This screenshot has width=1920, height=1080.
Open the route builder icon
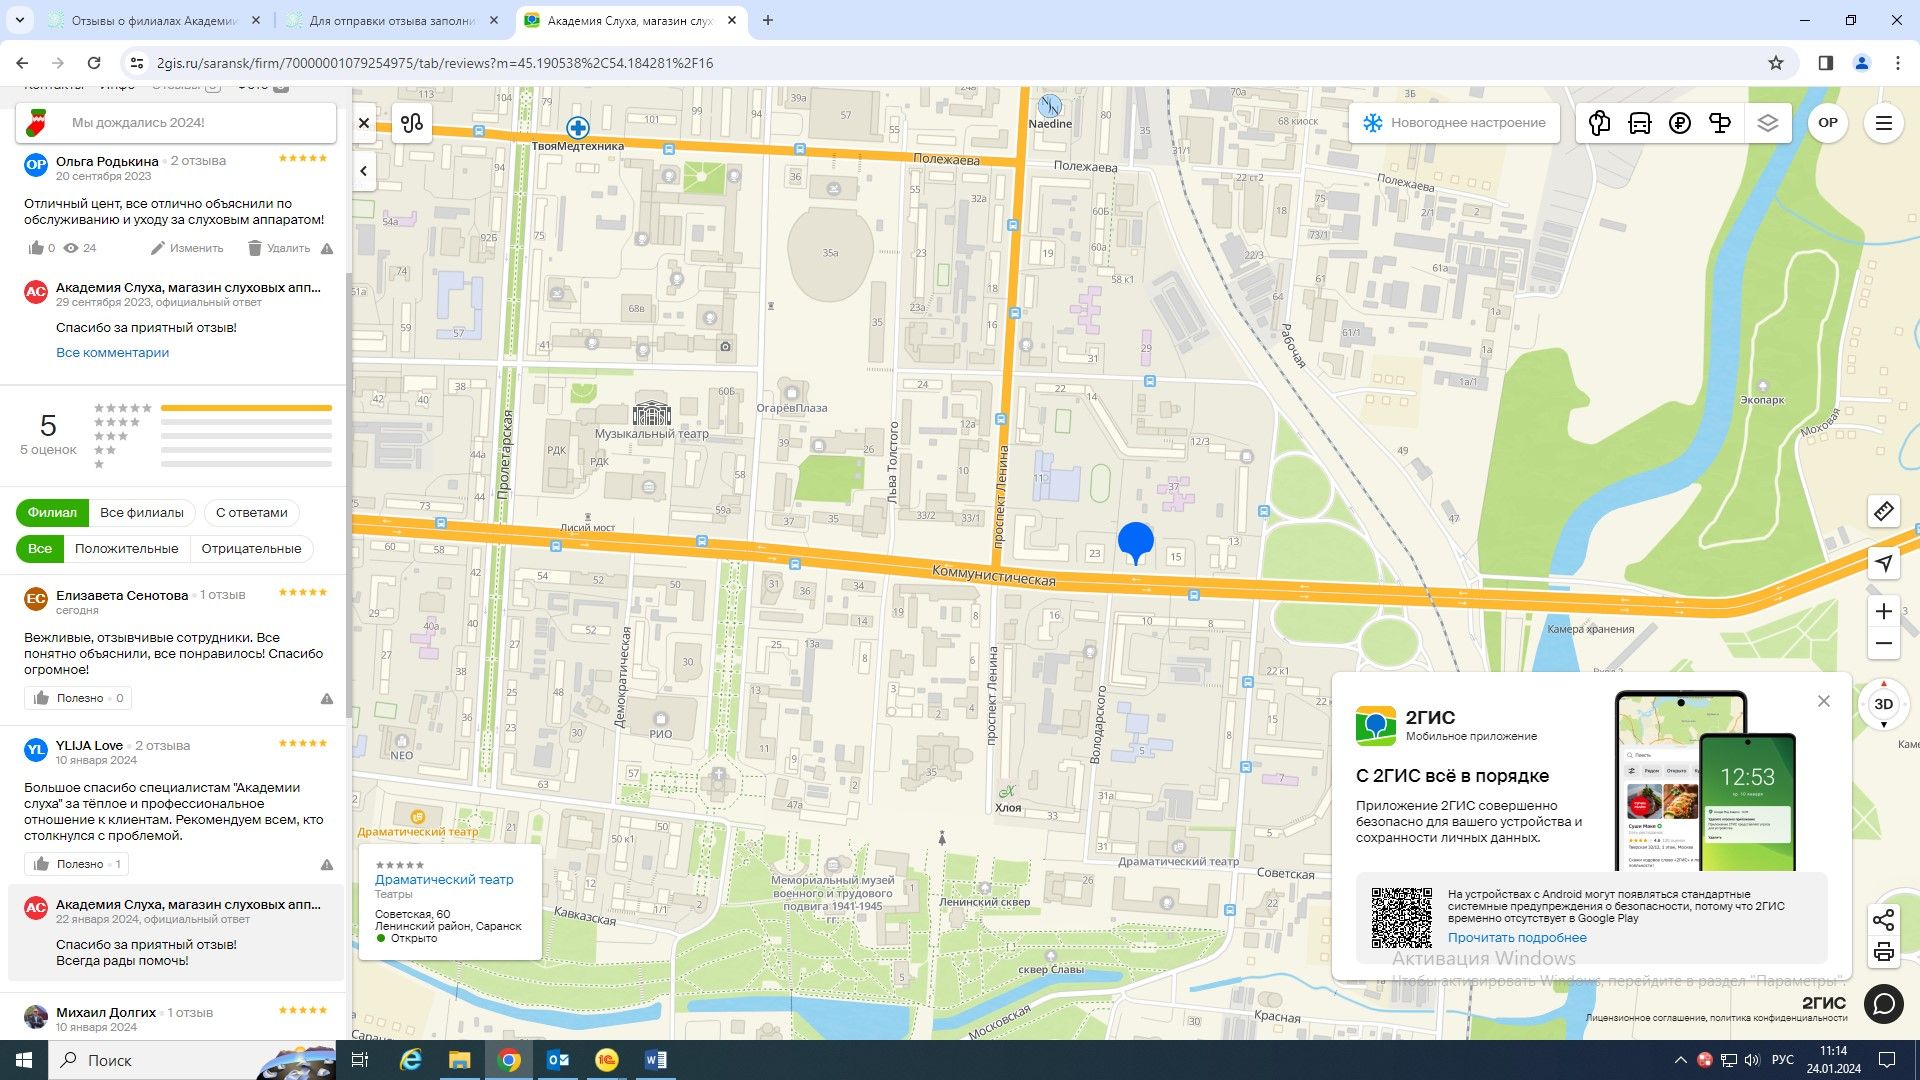[412, 123]
